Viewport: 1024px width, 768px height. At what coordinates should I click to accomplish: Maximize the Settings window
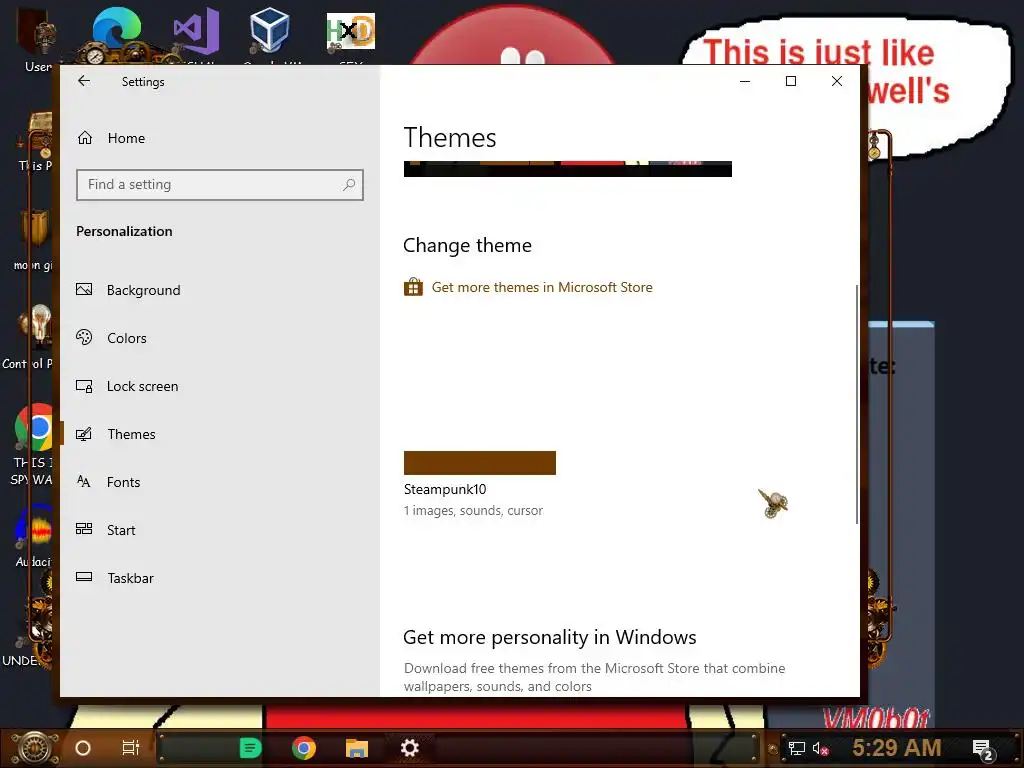pos(791,81)
